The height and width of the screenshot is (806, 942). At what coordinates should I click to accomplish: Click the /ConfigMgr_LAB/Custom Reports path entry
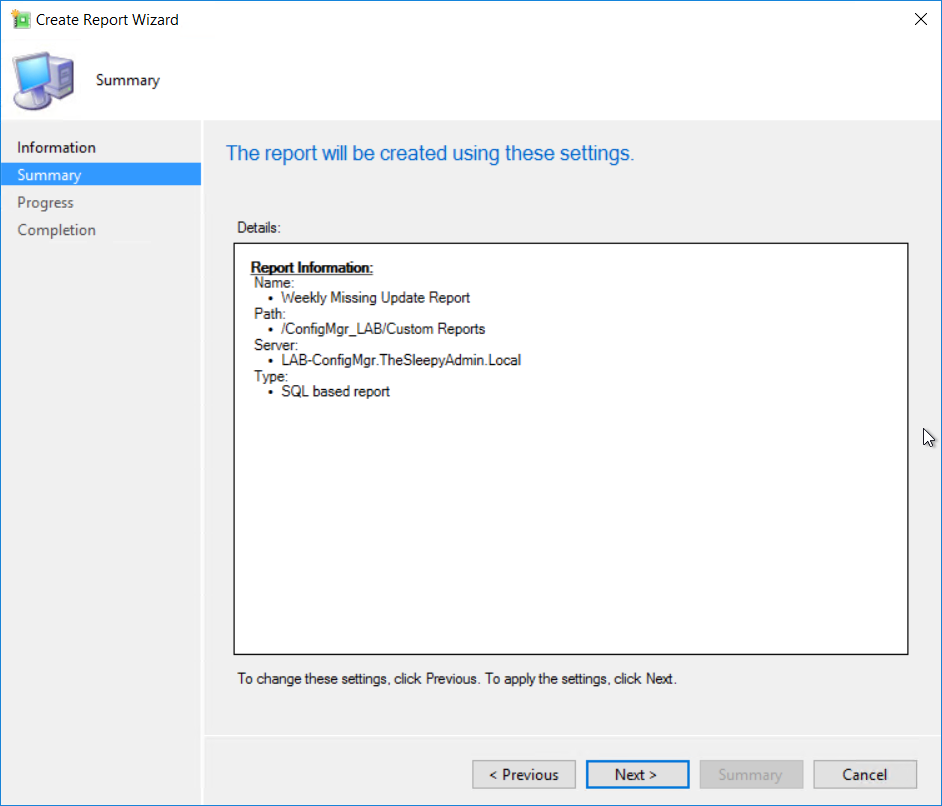383,329
